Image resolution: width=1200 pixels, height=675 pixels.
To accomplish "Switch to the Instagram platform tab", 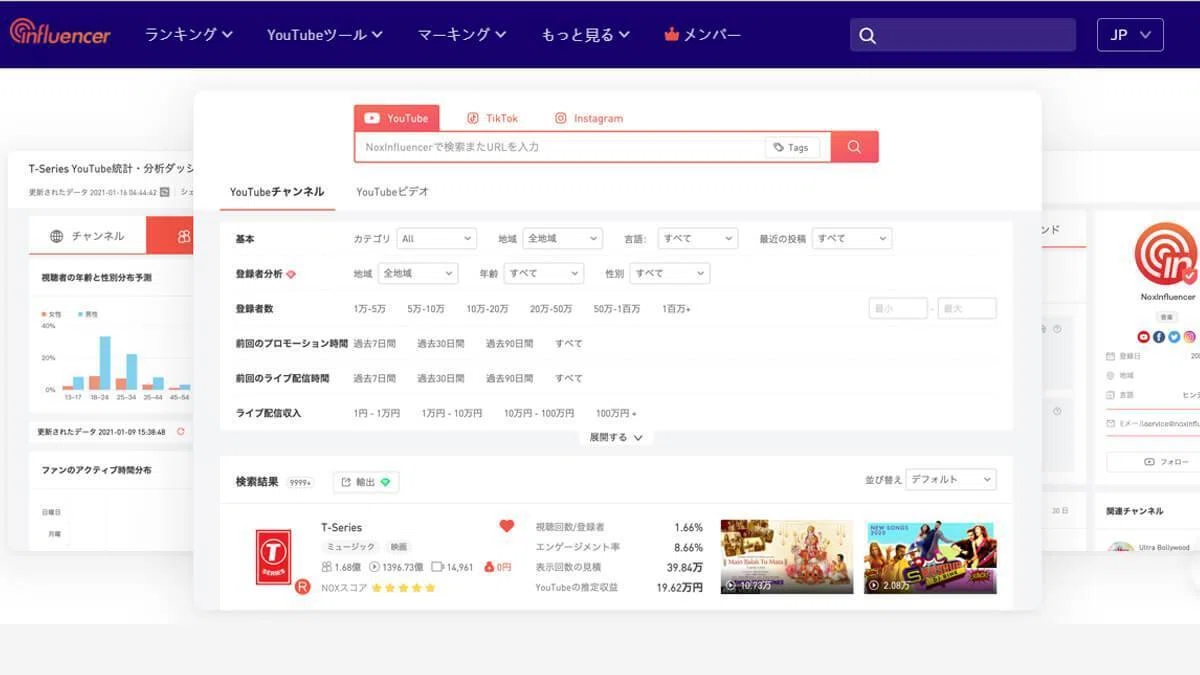I will tap(589, 118).
